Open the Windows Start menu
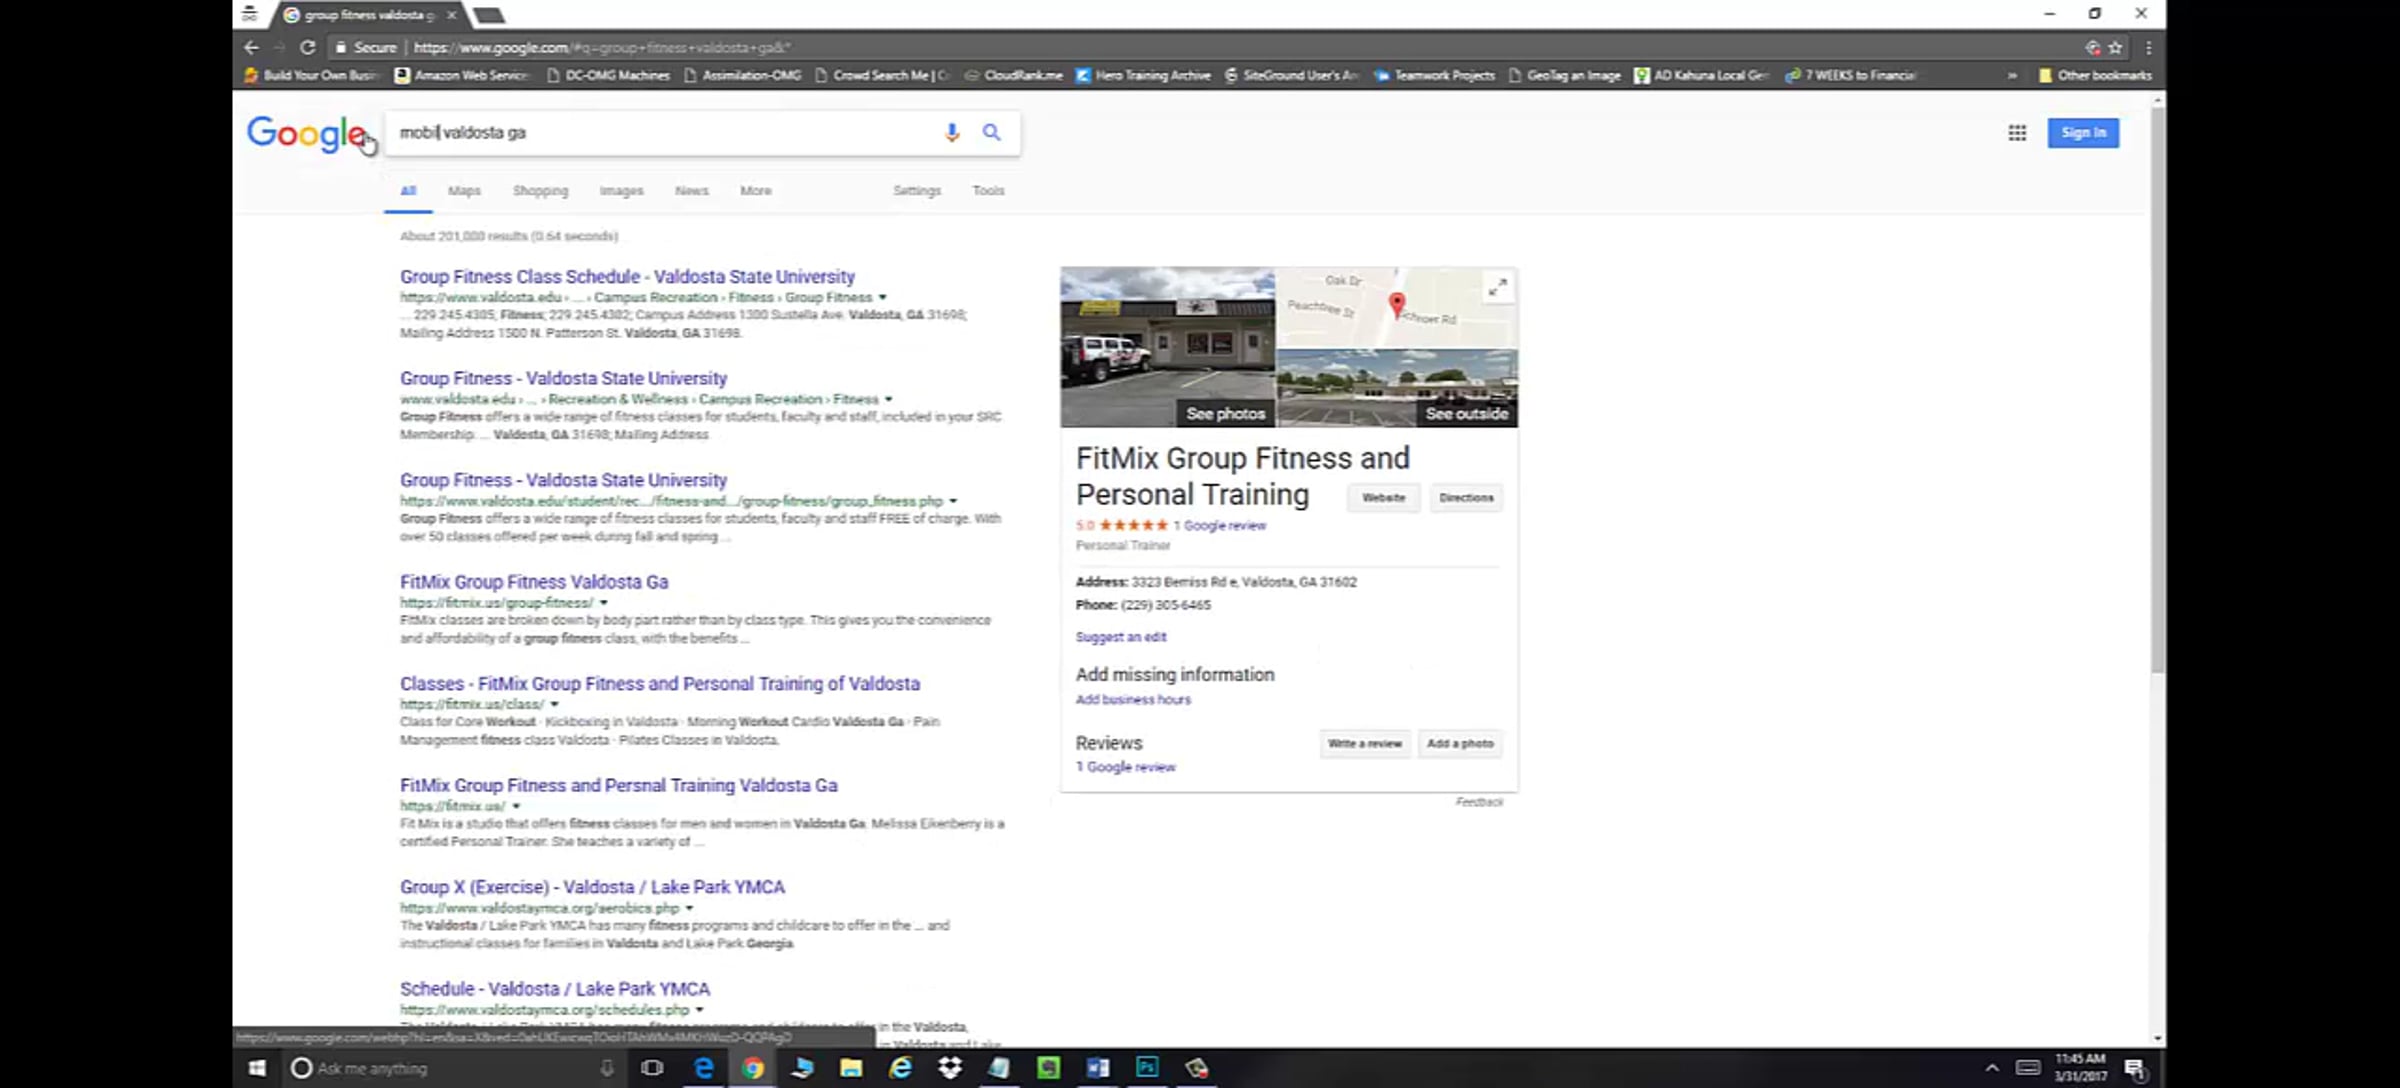This screenshot has height=1088, width=2400. tap(257, 1068)
